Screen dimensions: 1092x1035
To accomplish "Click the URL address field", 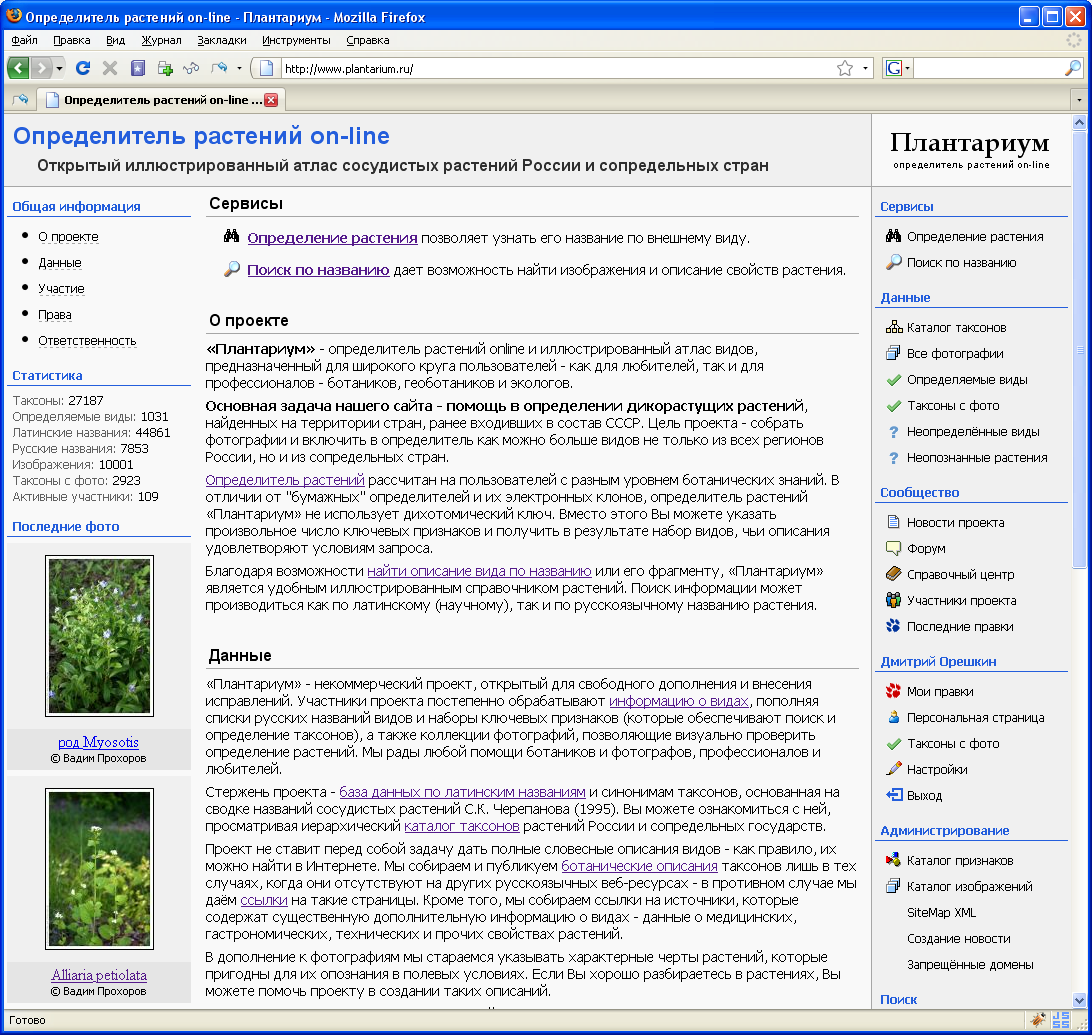I will 557,68.
